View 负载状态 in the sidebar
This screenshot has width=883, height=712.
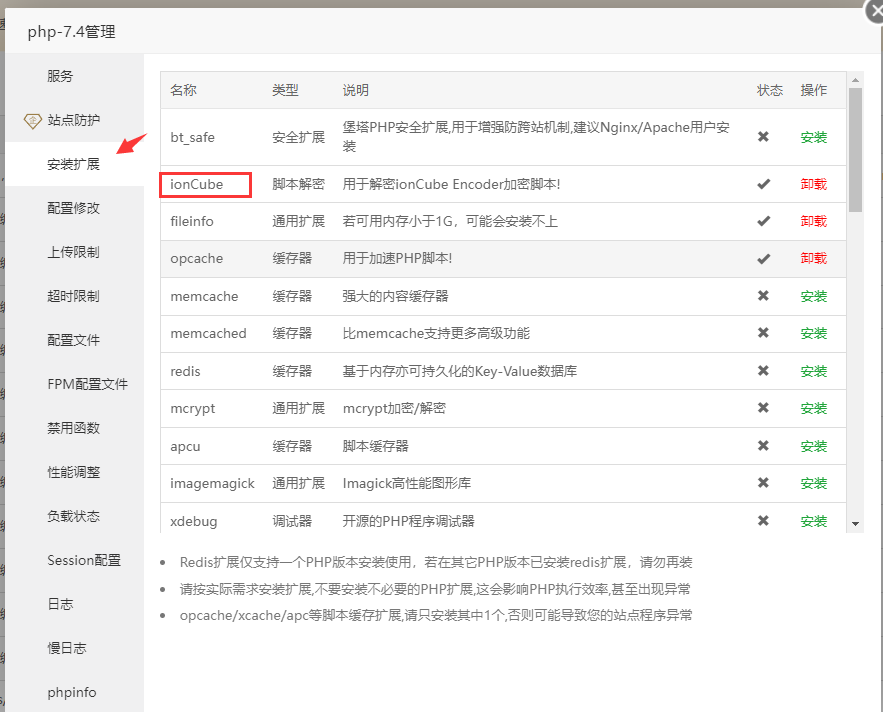pyautogui.click(x=73, y=516)
